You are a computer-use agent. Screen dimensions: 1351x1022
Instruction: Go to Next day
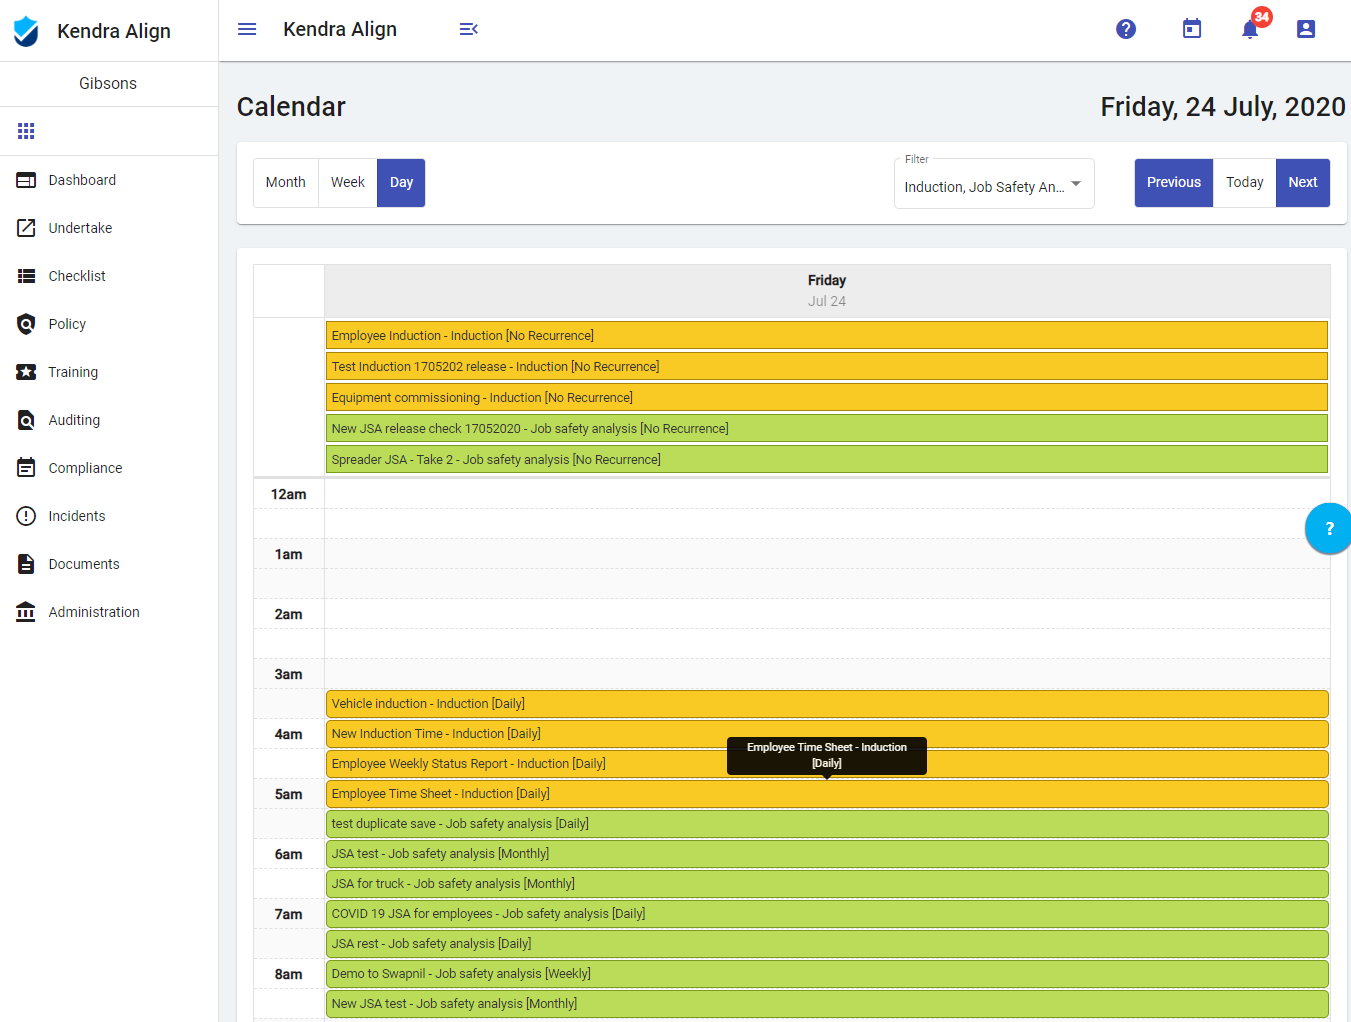1303,183
